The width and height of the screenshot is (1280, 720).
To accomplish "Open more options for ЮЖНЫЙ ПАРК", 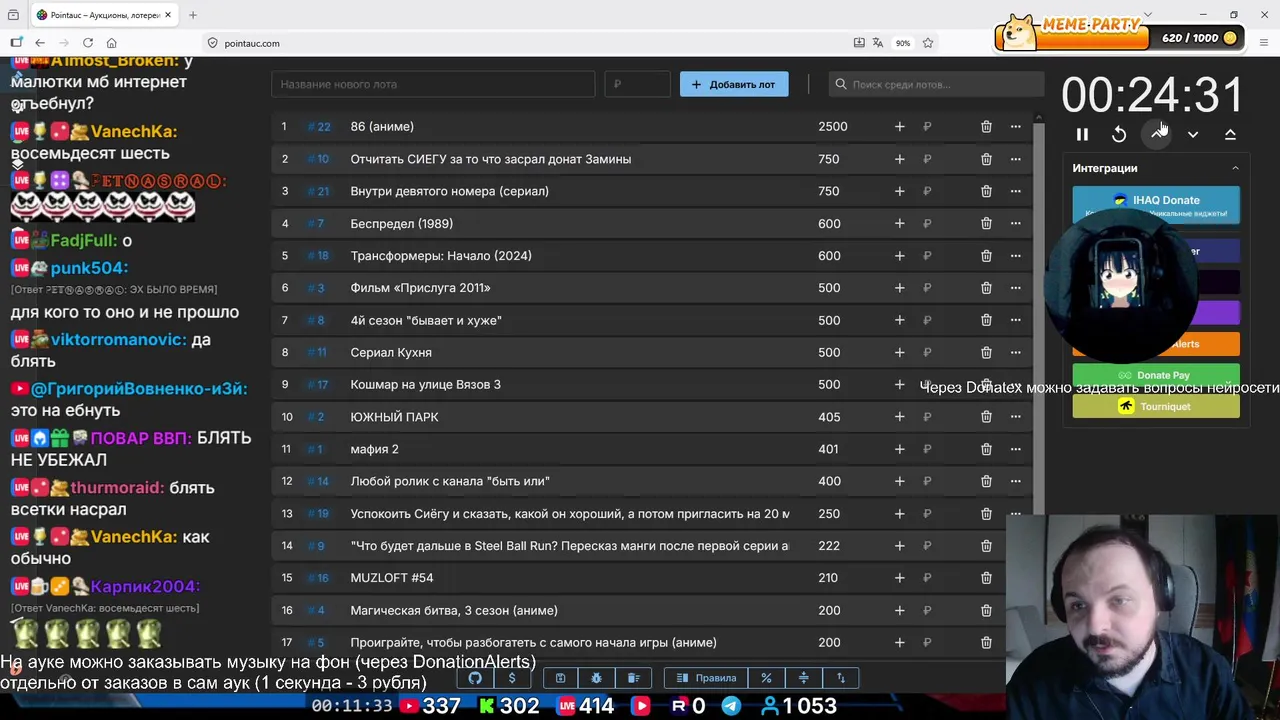I will click(x=1015, y=416).
